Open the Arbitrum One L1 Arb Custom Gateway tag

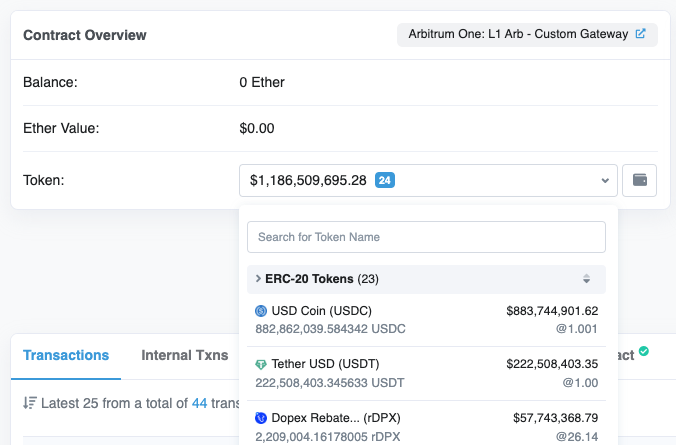coord(527,34)
